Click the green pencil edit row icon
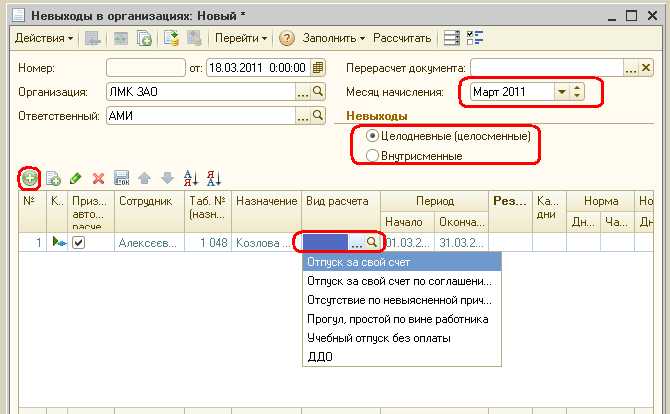This screenshot has width=670, height=414. click(76, 178)
